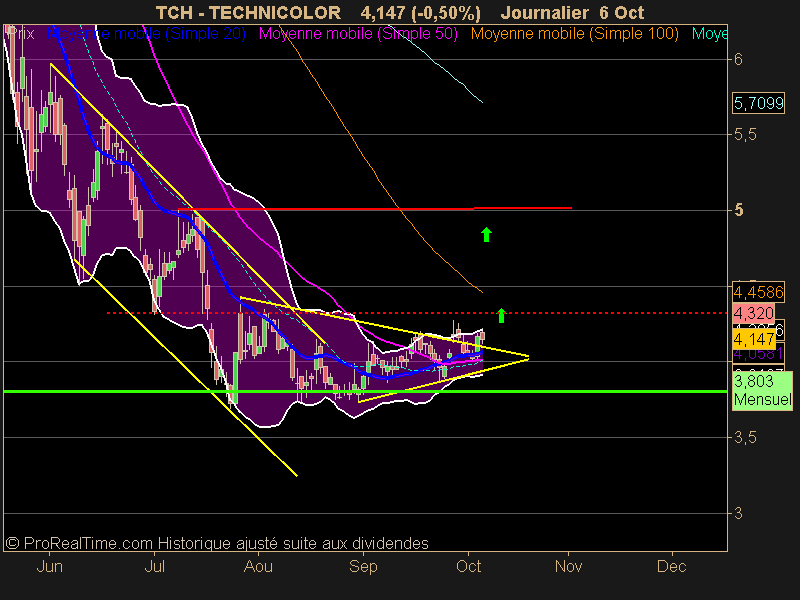Viewport: 800px width, 600px height.
Task: Click the price change '4,147 (-0,50%)'
Action: coord(420,12)
